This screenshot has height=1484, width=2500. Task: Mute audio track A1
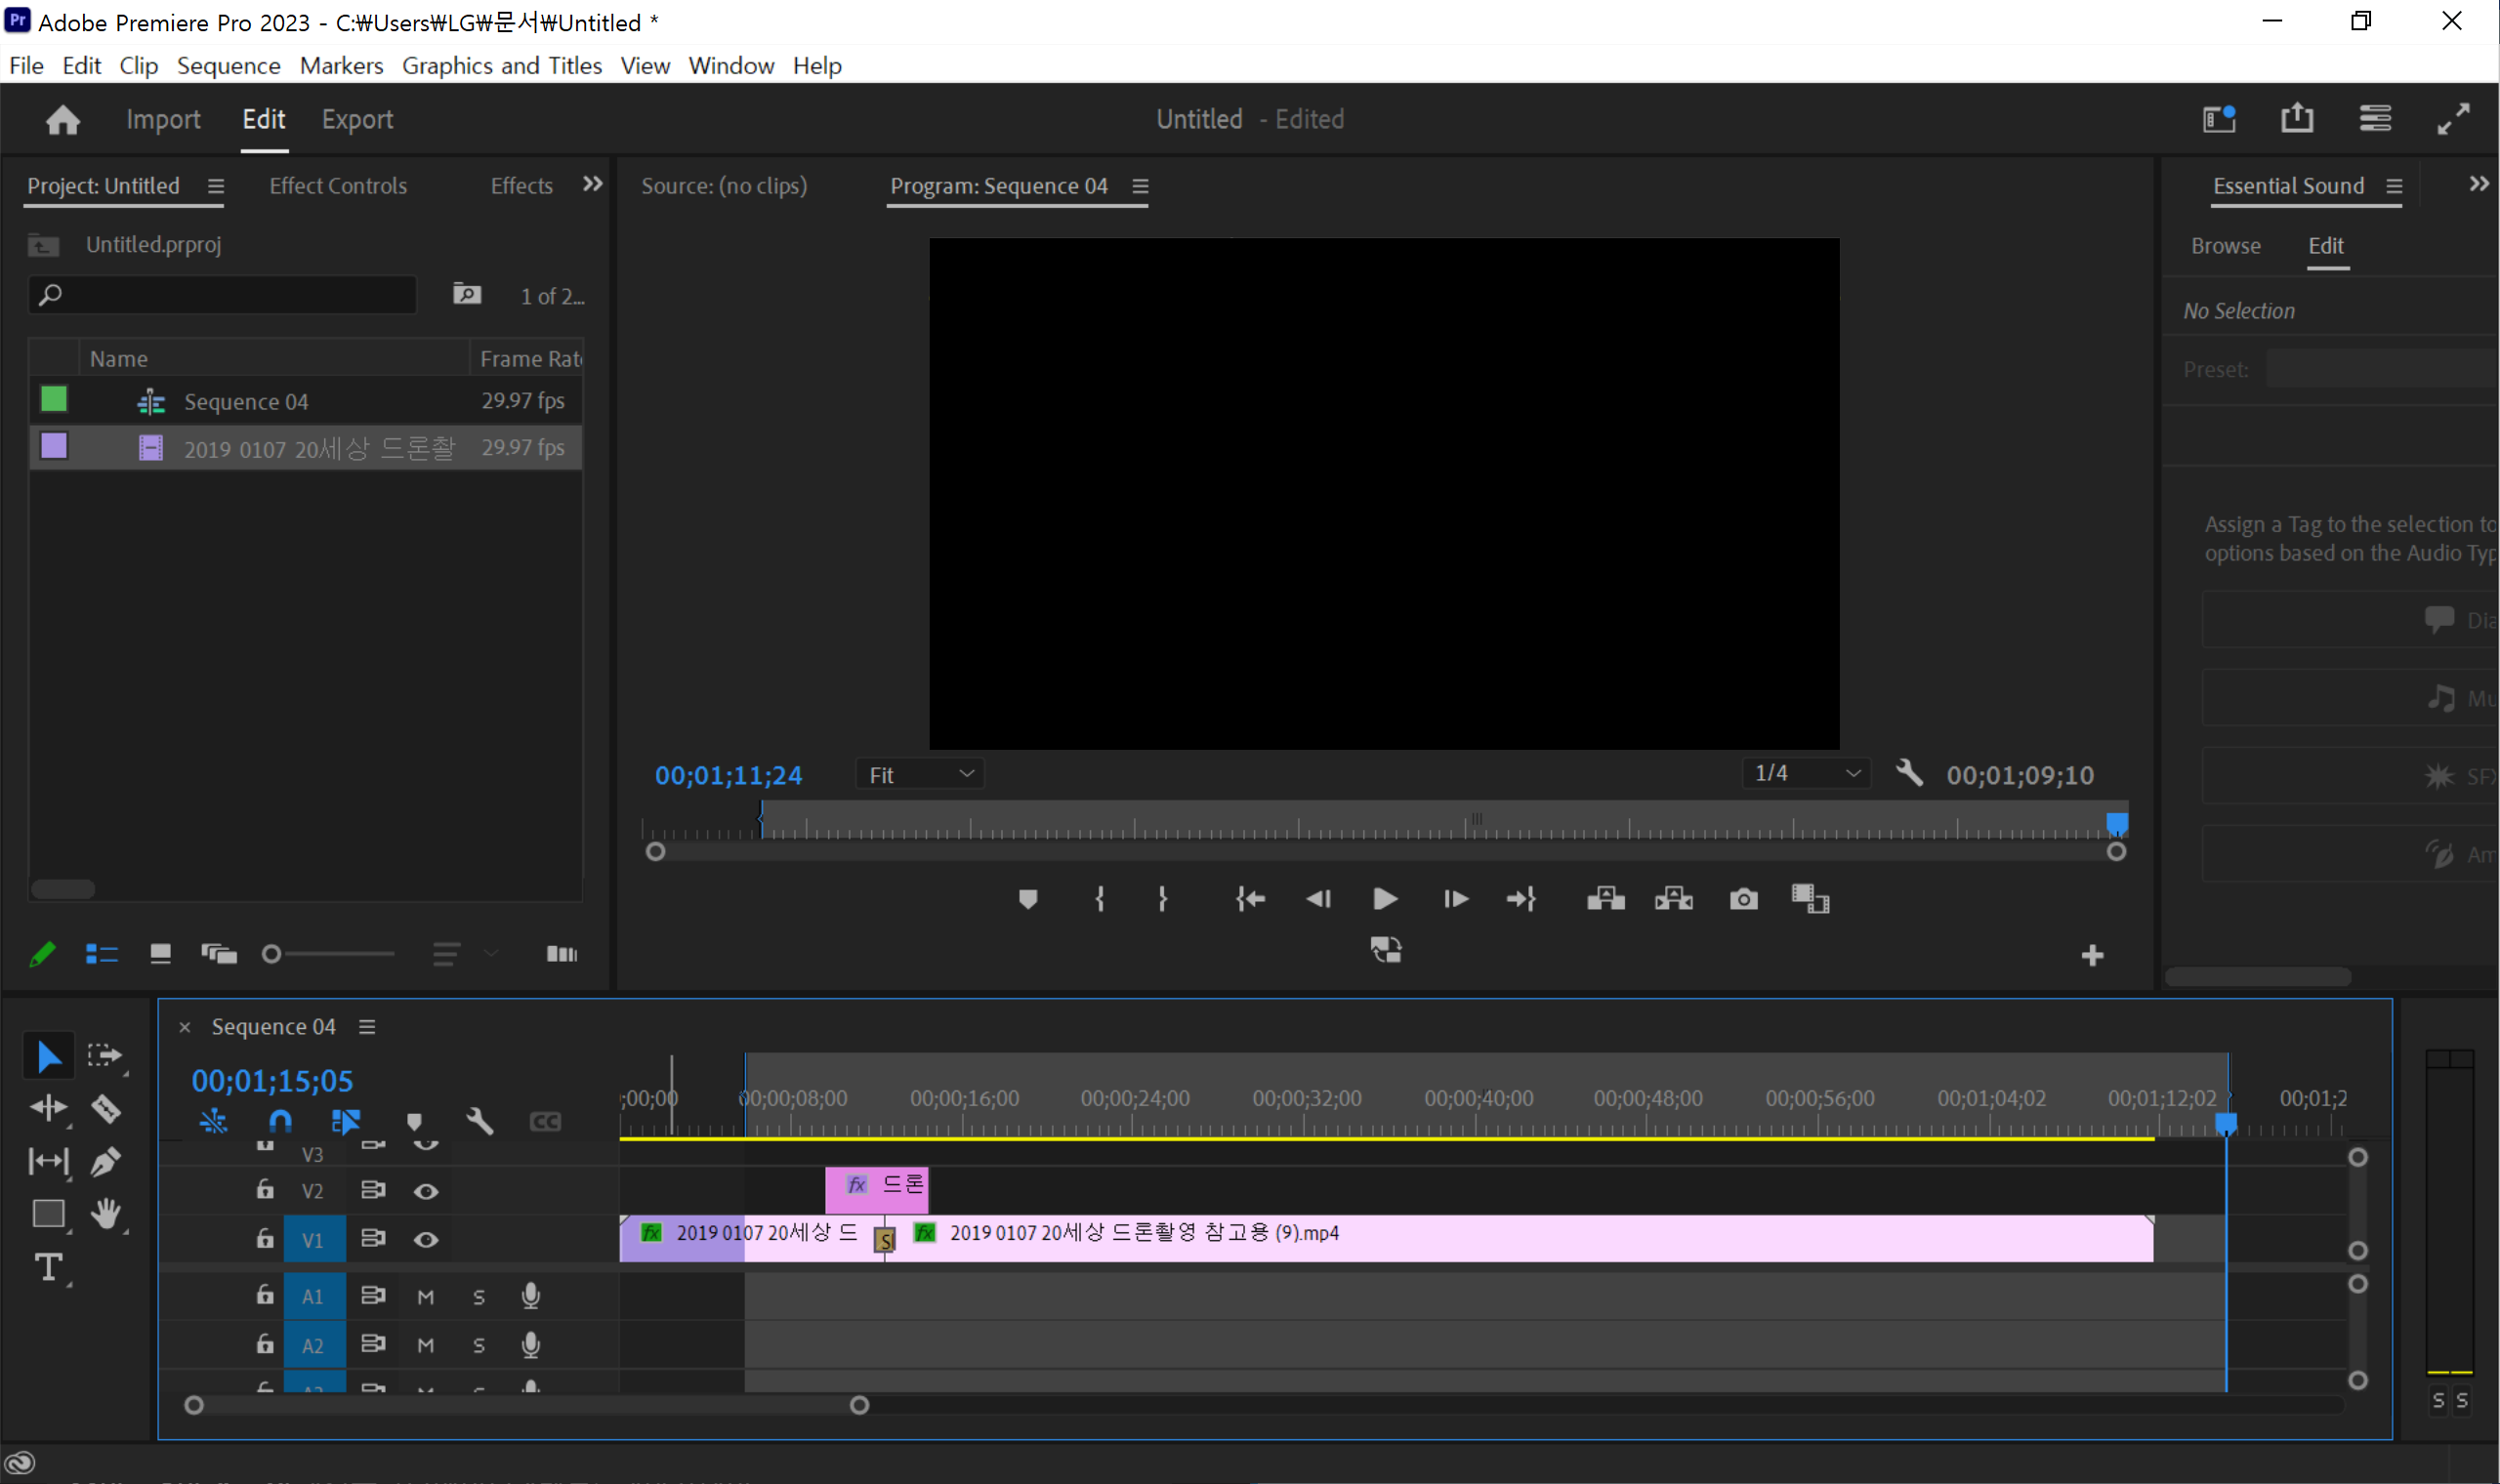click(x=426, y=1296)
